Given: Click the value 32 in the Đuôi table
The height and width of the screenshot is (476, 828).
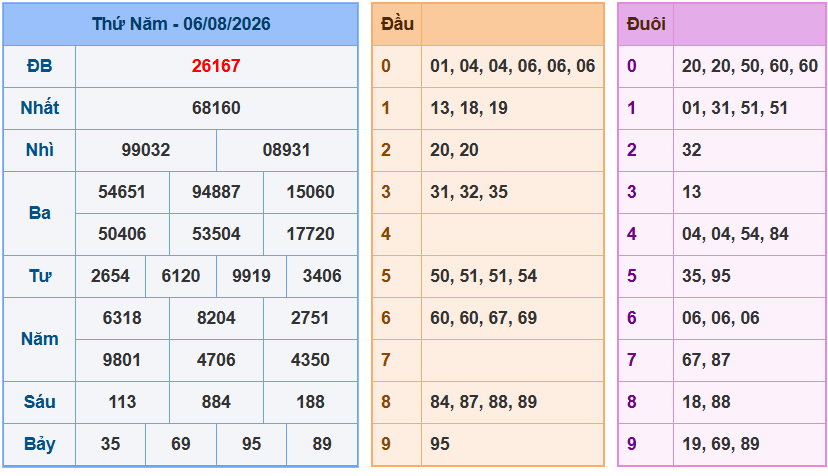Looking at the screenshot, I should tap(692, 150).
